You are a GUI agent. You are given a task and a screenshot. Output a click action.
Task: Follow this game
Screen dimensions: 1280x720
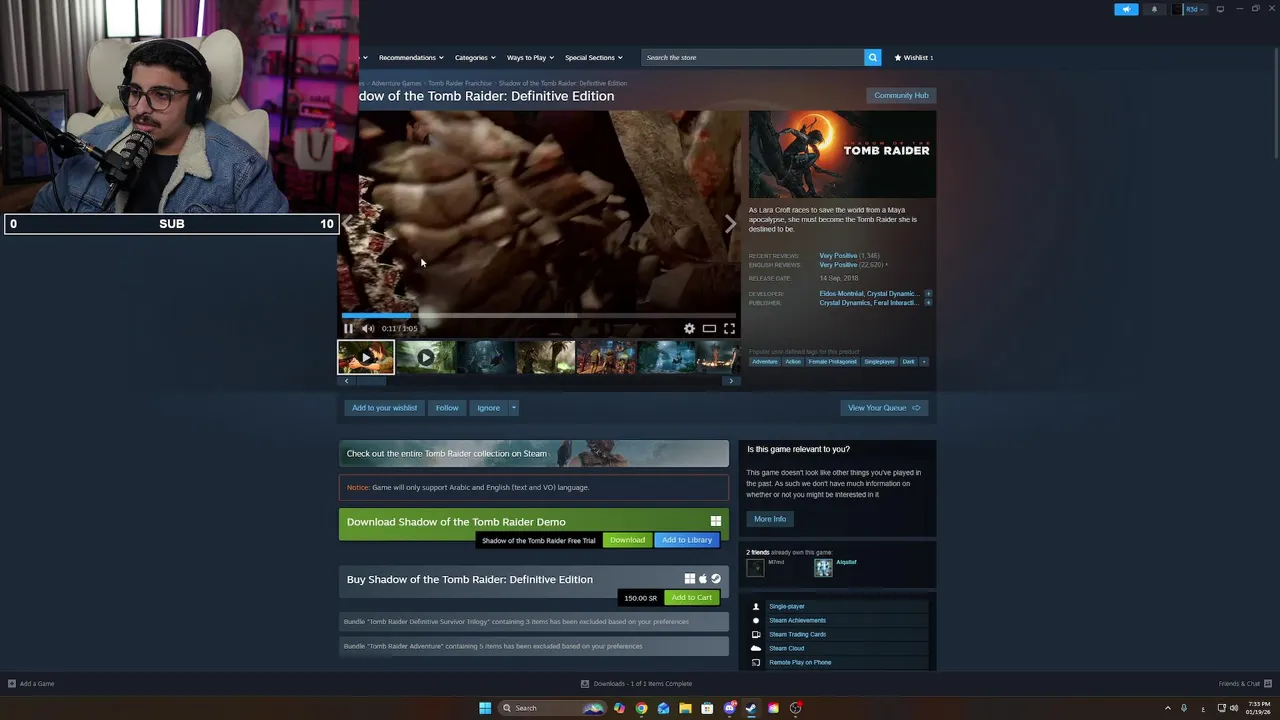tap(447, 407)
